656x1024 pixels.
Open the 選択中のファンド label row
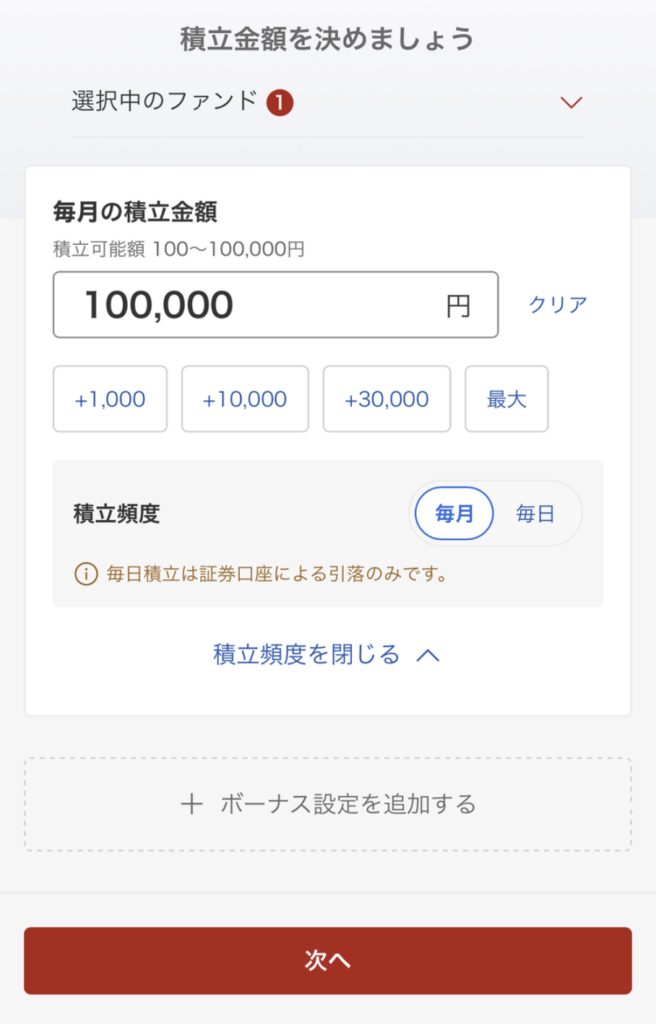pos(328,103)
